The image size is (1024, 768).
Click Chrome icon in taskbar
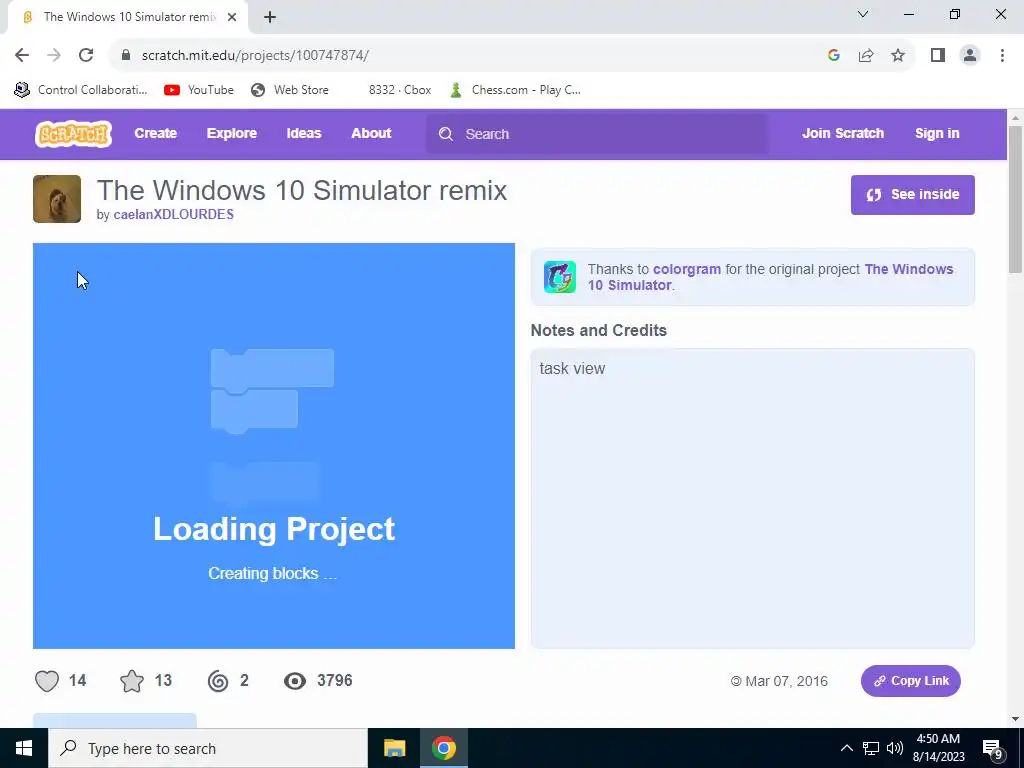pos(443,748)
